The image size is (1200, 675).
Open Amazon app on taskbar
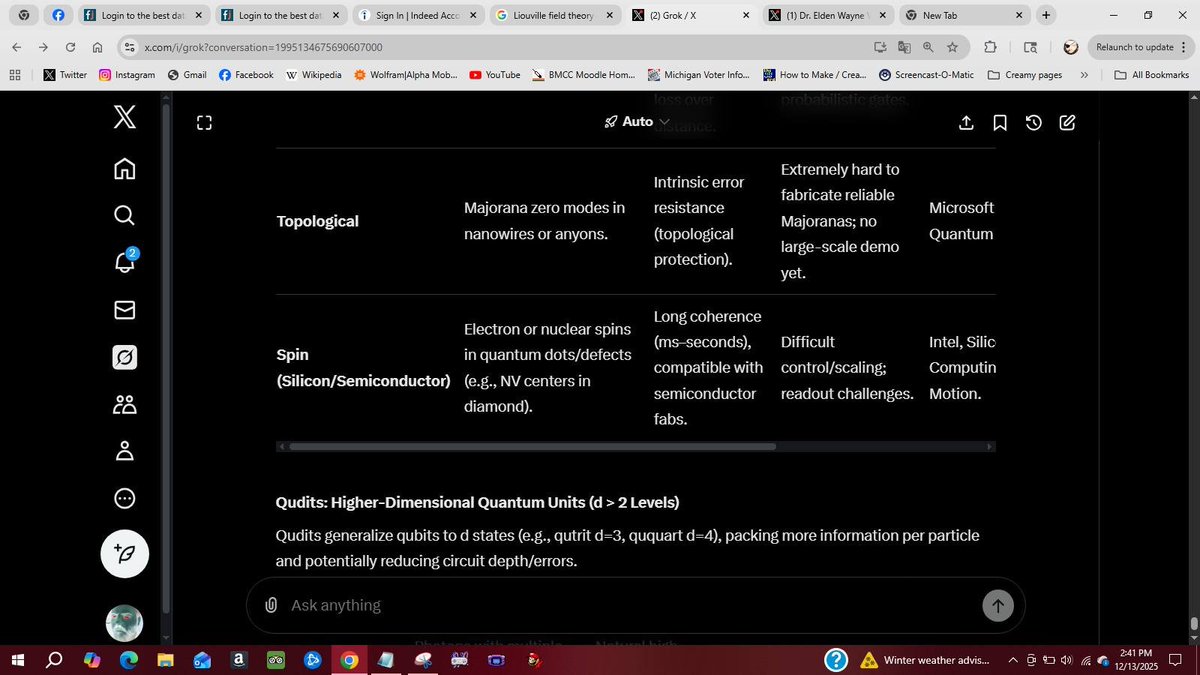point(239,660)
